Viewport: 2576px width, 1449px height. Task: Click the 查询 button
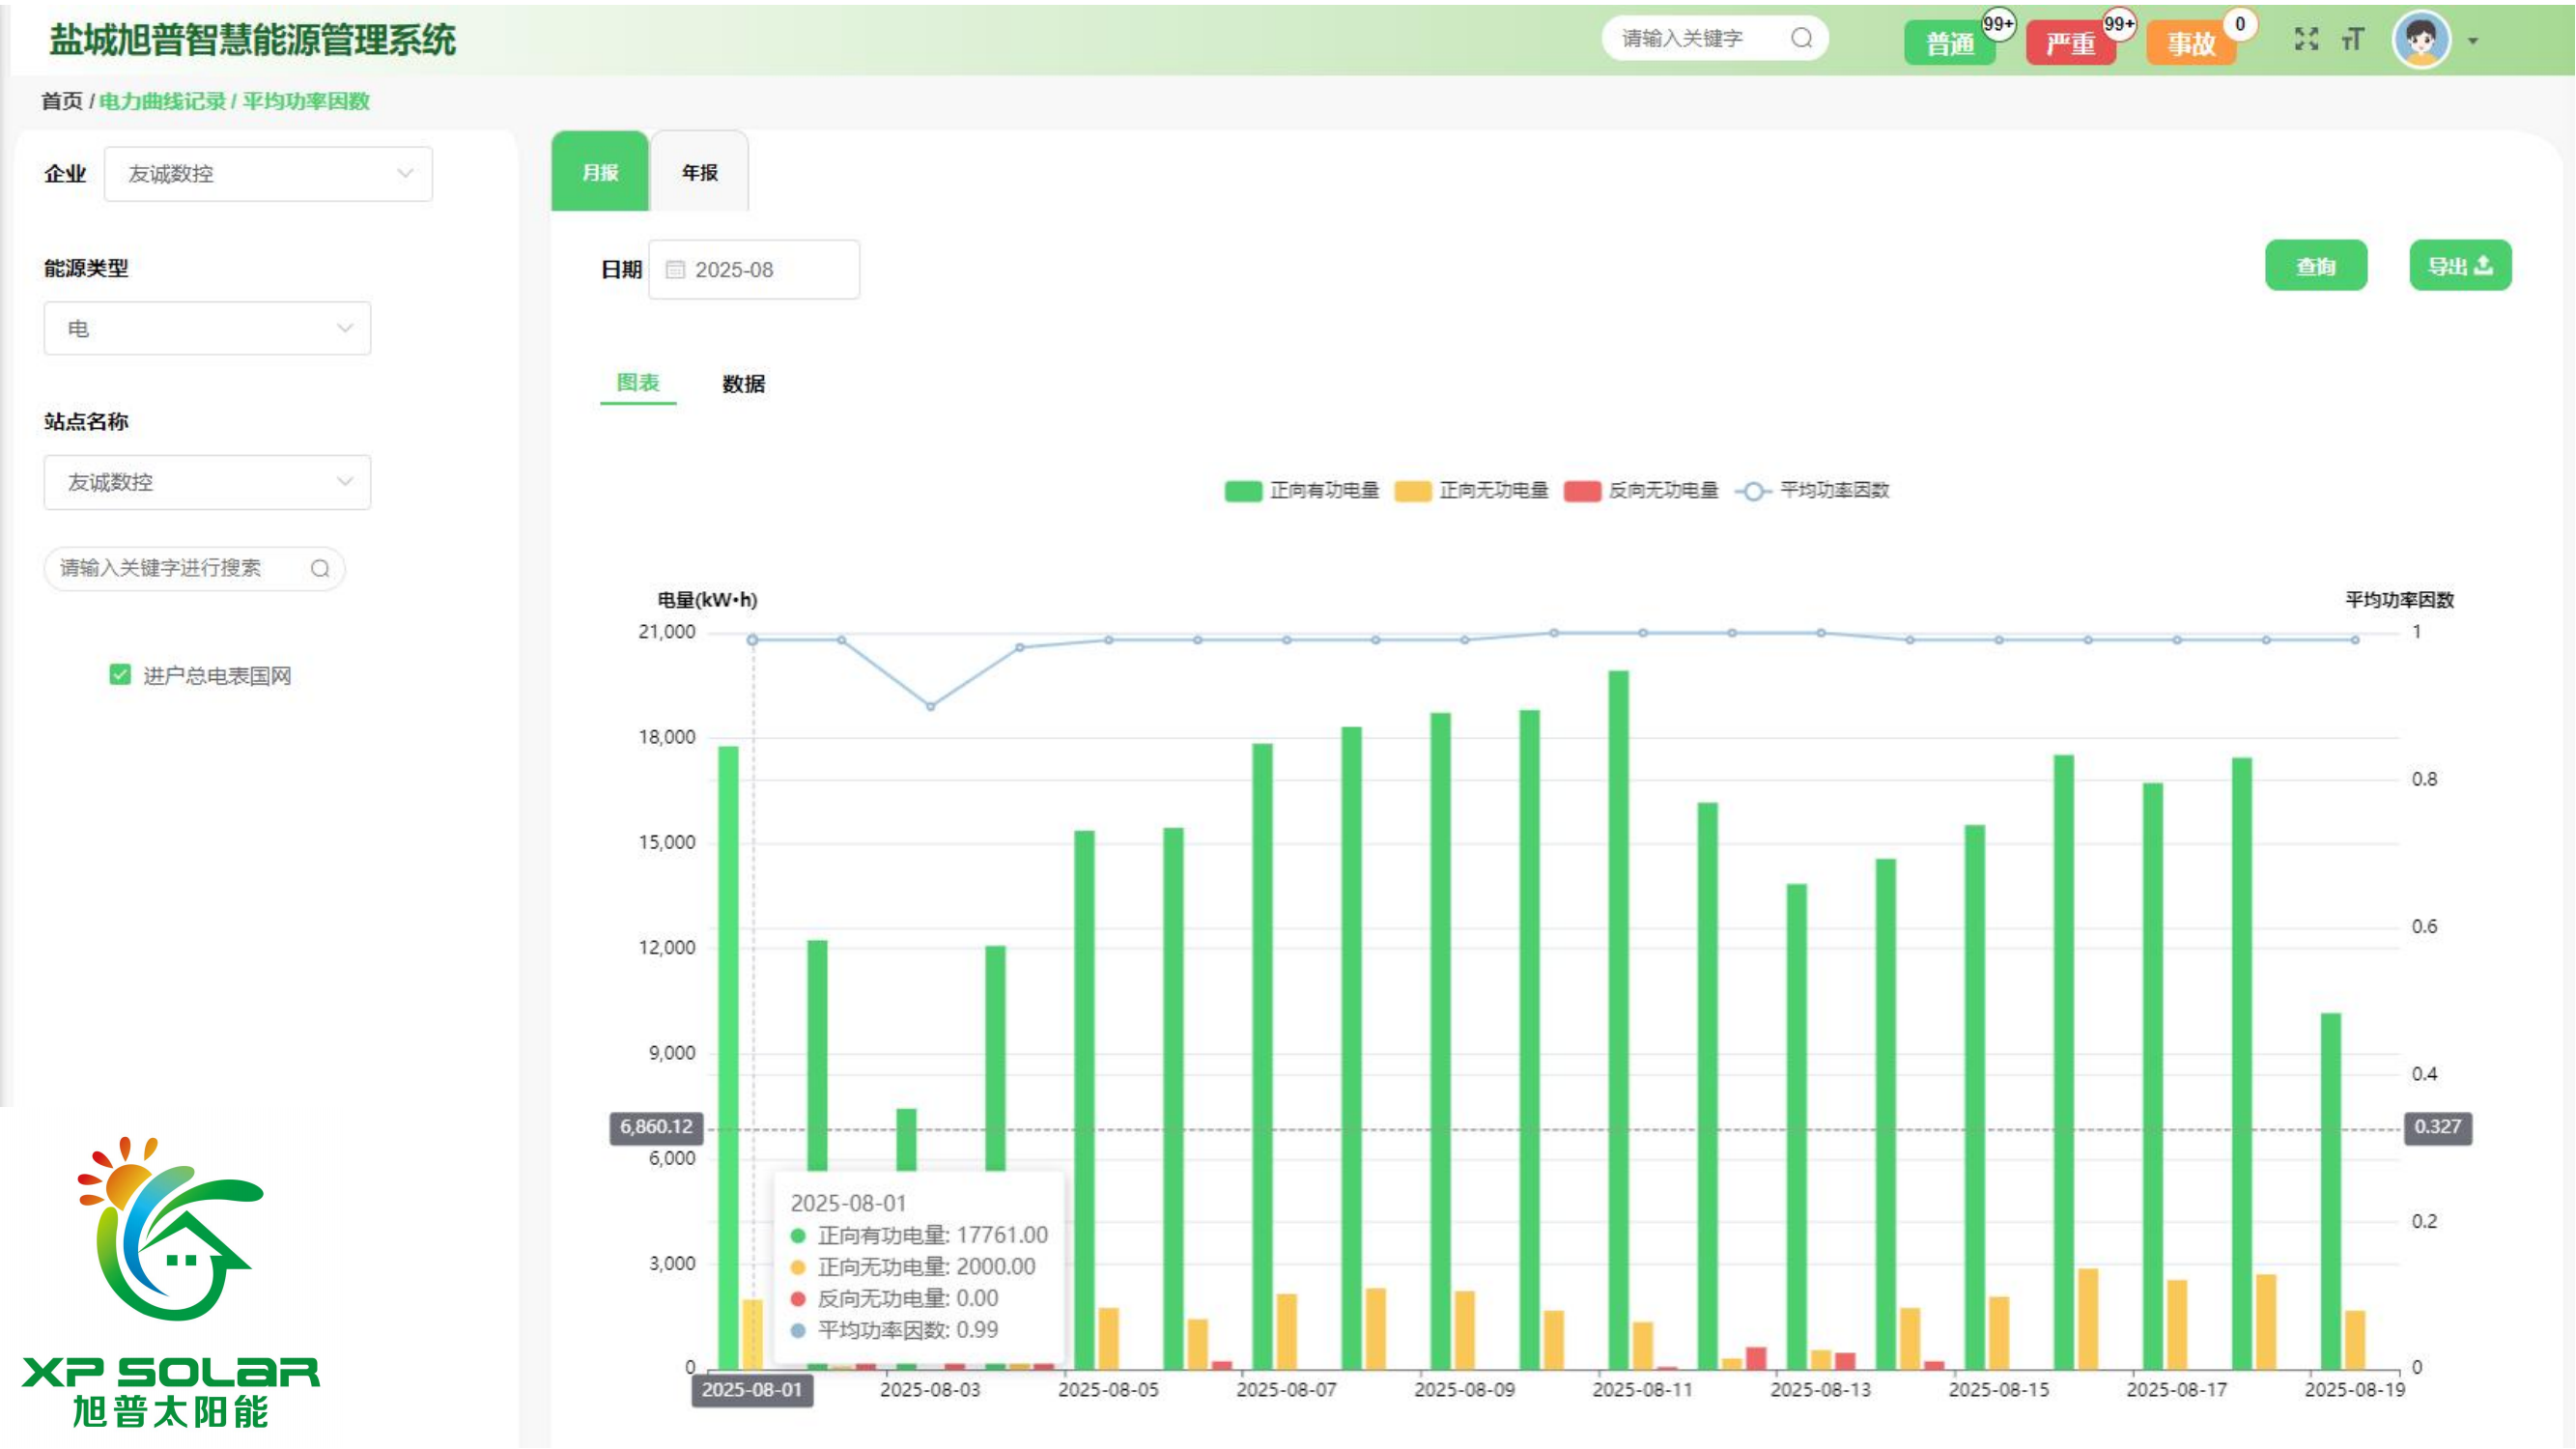point(2315,266)
